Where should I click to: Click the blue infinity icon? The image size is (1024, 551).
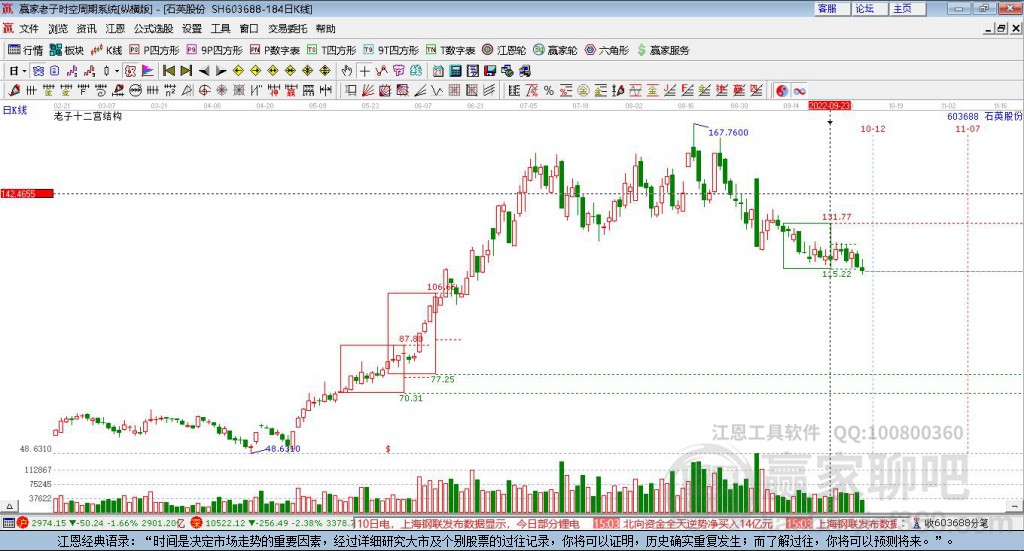coord(799,91)
